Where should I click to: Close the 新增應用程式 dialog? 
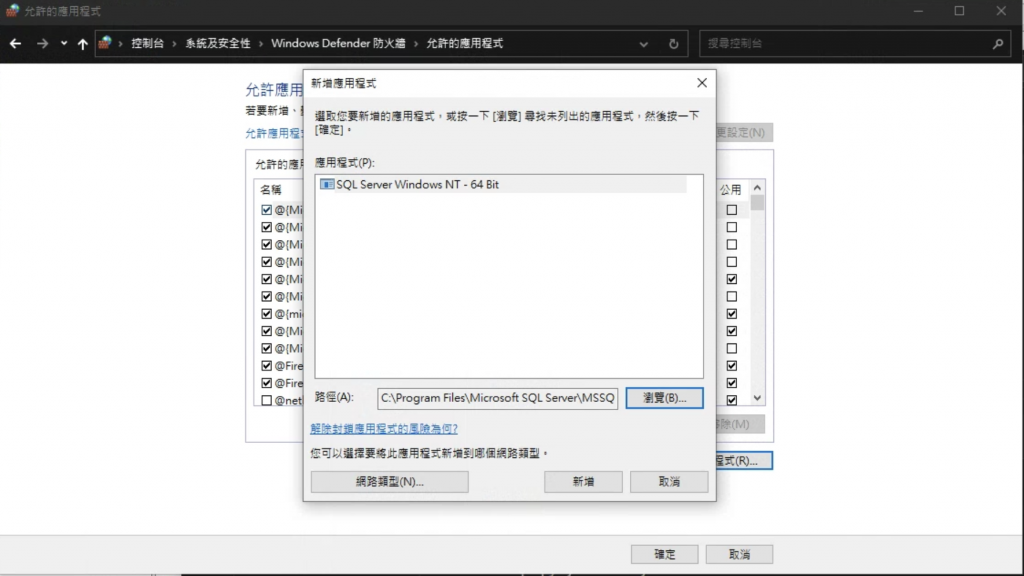(x=701, y=83)
